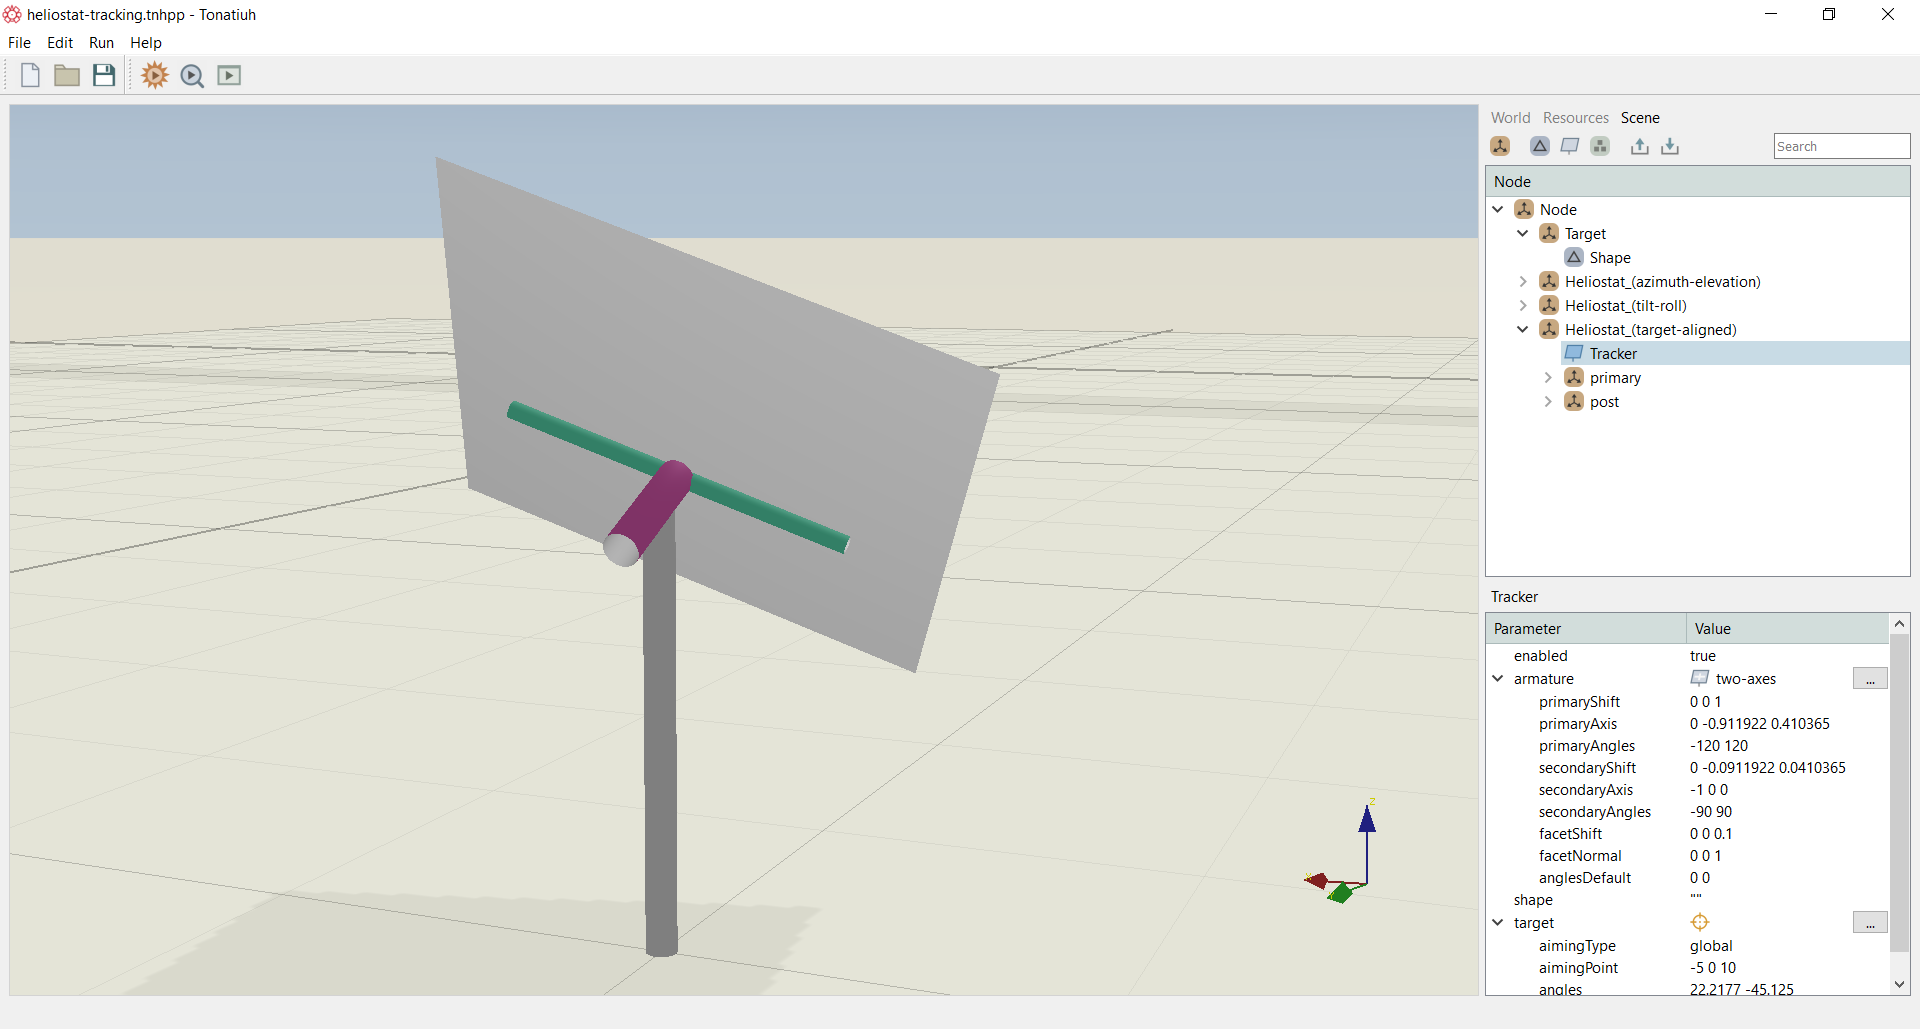Viewport: 1920px width, 1029px height.
Task: Click the Search field in Scene panel
Action: point(1842,146)
